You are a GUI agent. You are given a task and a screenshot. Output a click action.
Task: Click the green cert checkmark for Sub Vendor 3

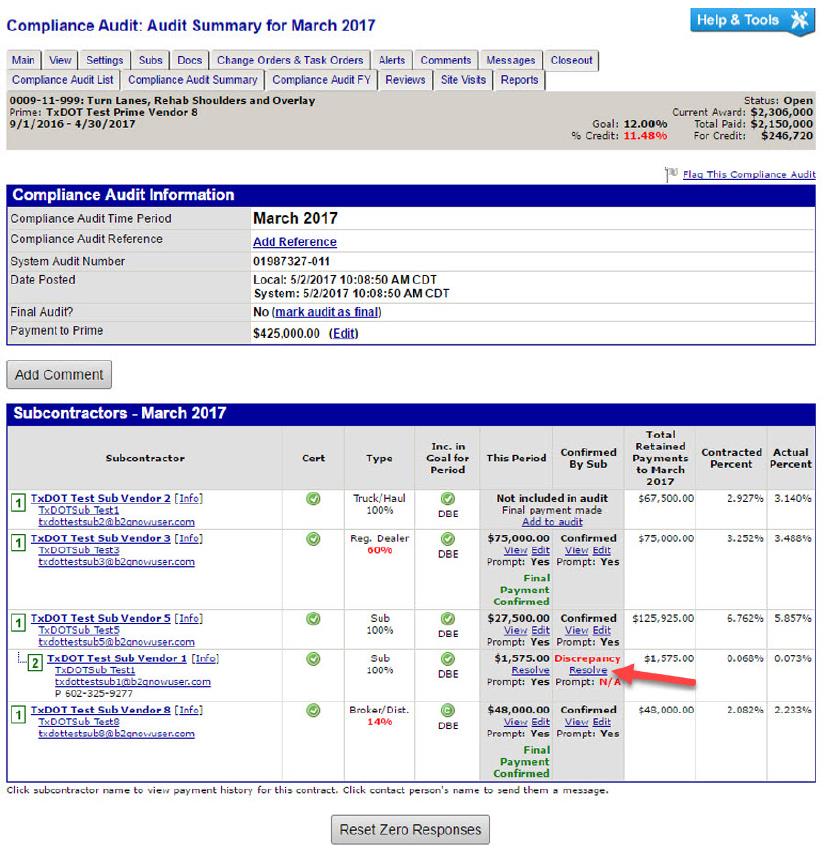313,539
